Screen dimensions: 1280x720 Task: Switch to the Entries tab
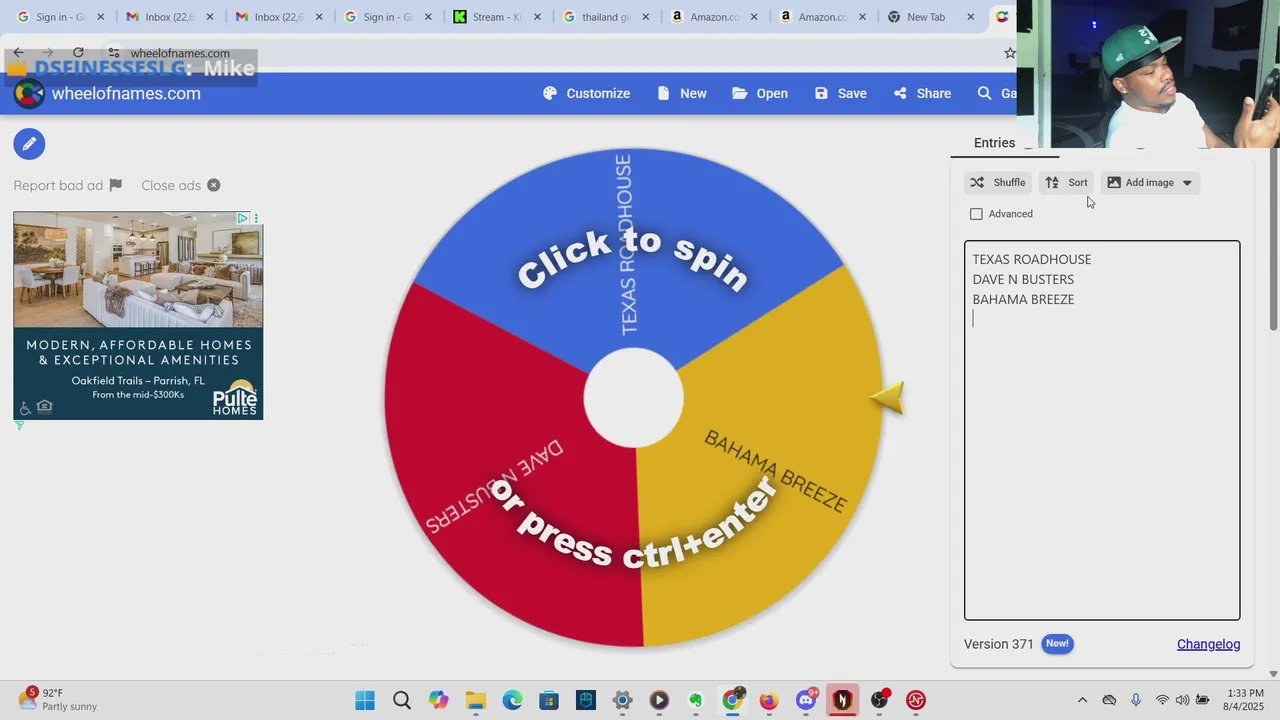(x=994, y=143)
